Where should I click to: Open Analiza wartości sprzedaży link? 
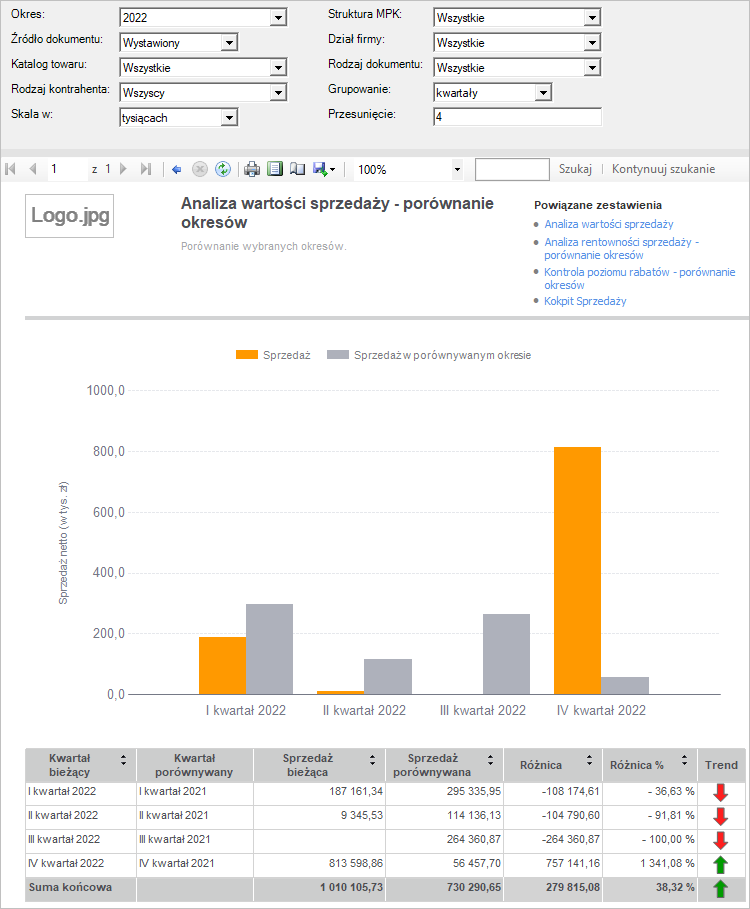608,224
